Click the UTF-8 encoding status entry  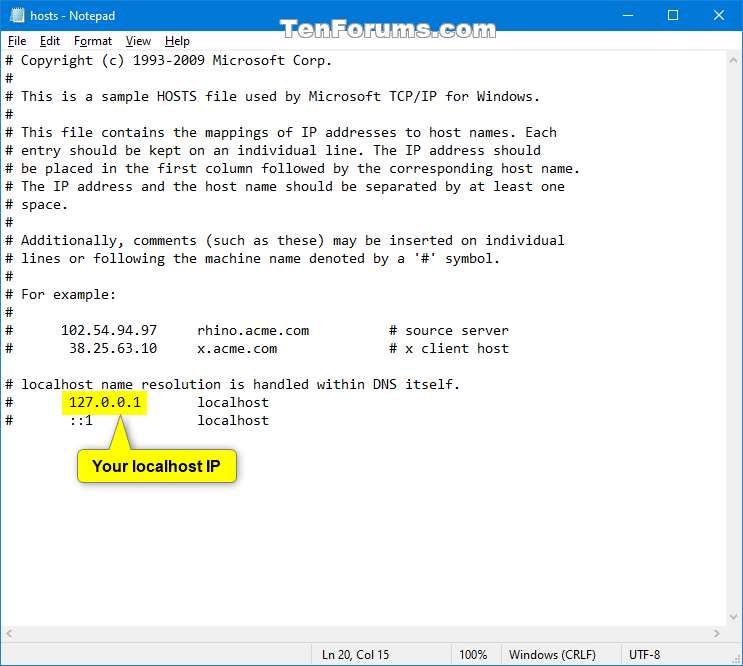644,655
